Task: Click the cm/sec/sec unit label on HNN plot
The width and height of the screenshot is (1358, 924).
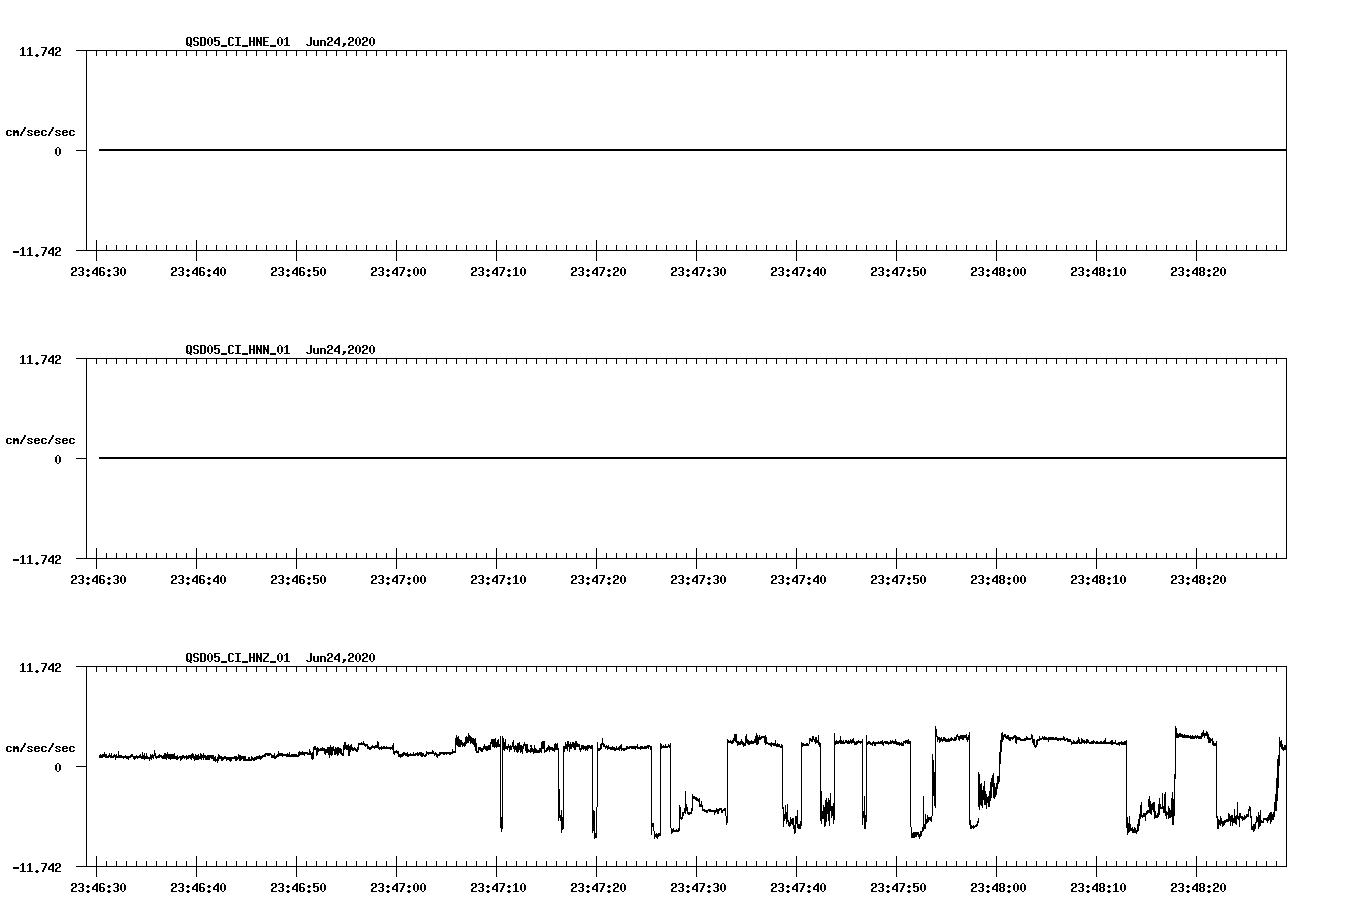Action: [x=40, y=440]
